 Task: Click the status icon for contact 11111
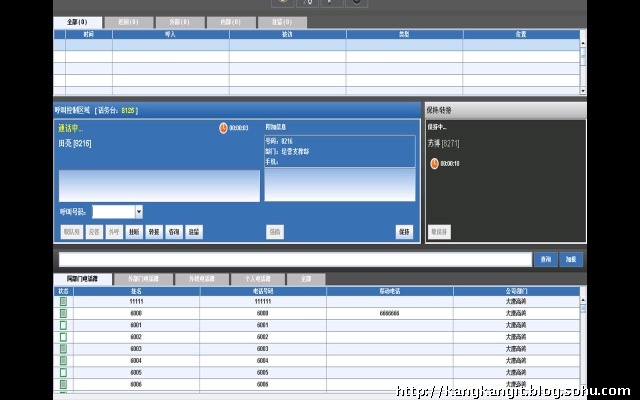tap(62, 301)
